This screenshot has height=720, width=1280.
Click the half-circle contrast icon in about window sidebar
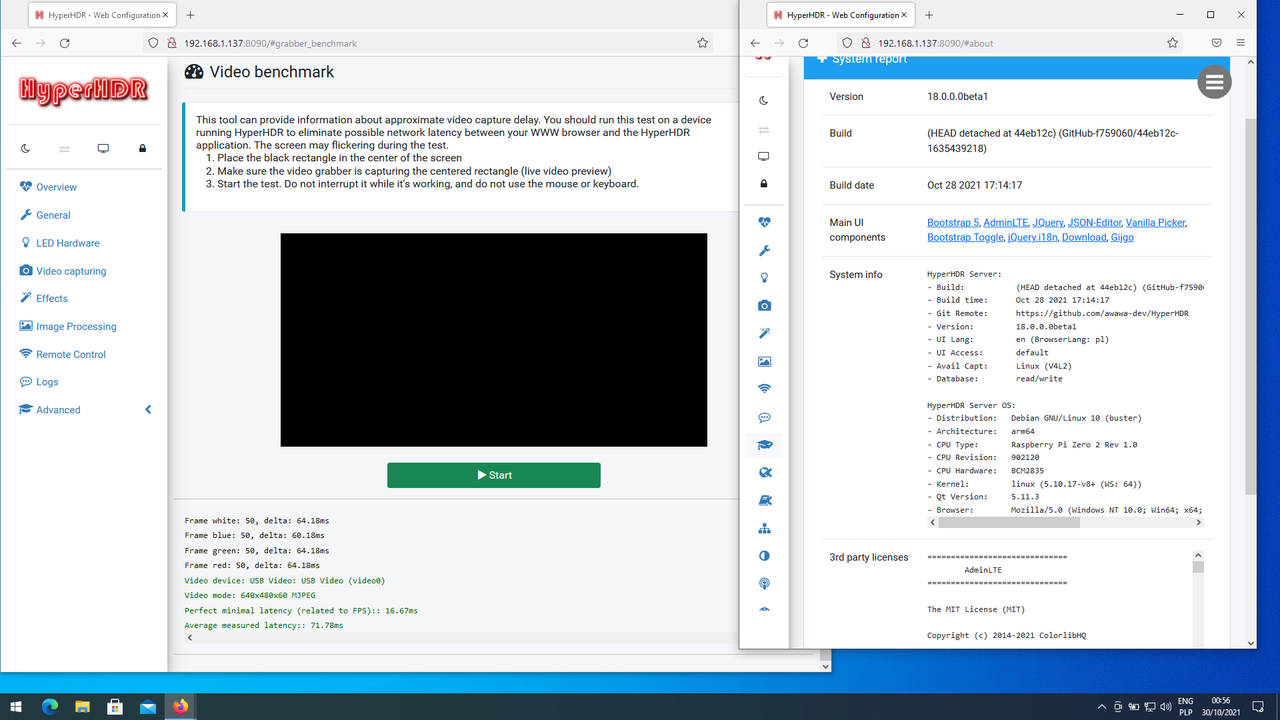(764, 556)
